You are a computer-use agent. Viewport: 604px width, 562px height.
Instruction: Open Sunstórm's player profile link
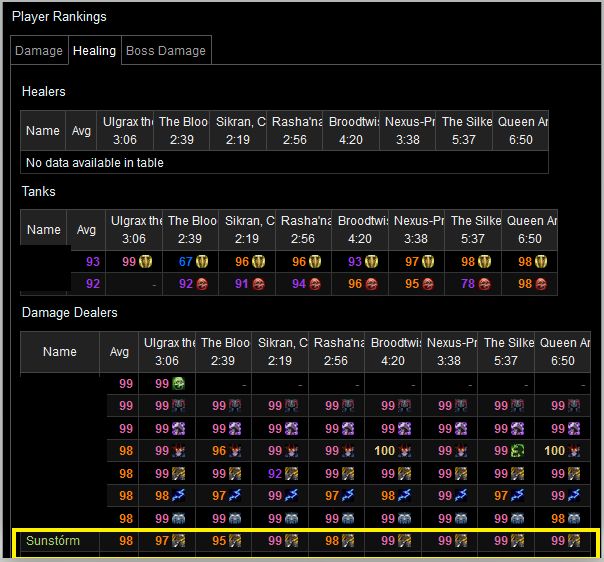pos(53,540)
